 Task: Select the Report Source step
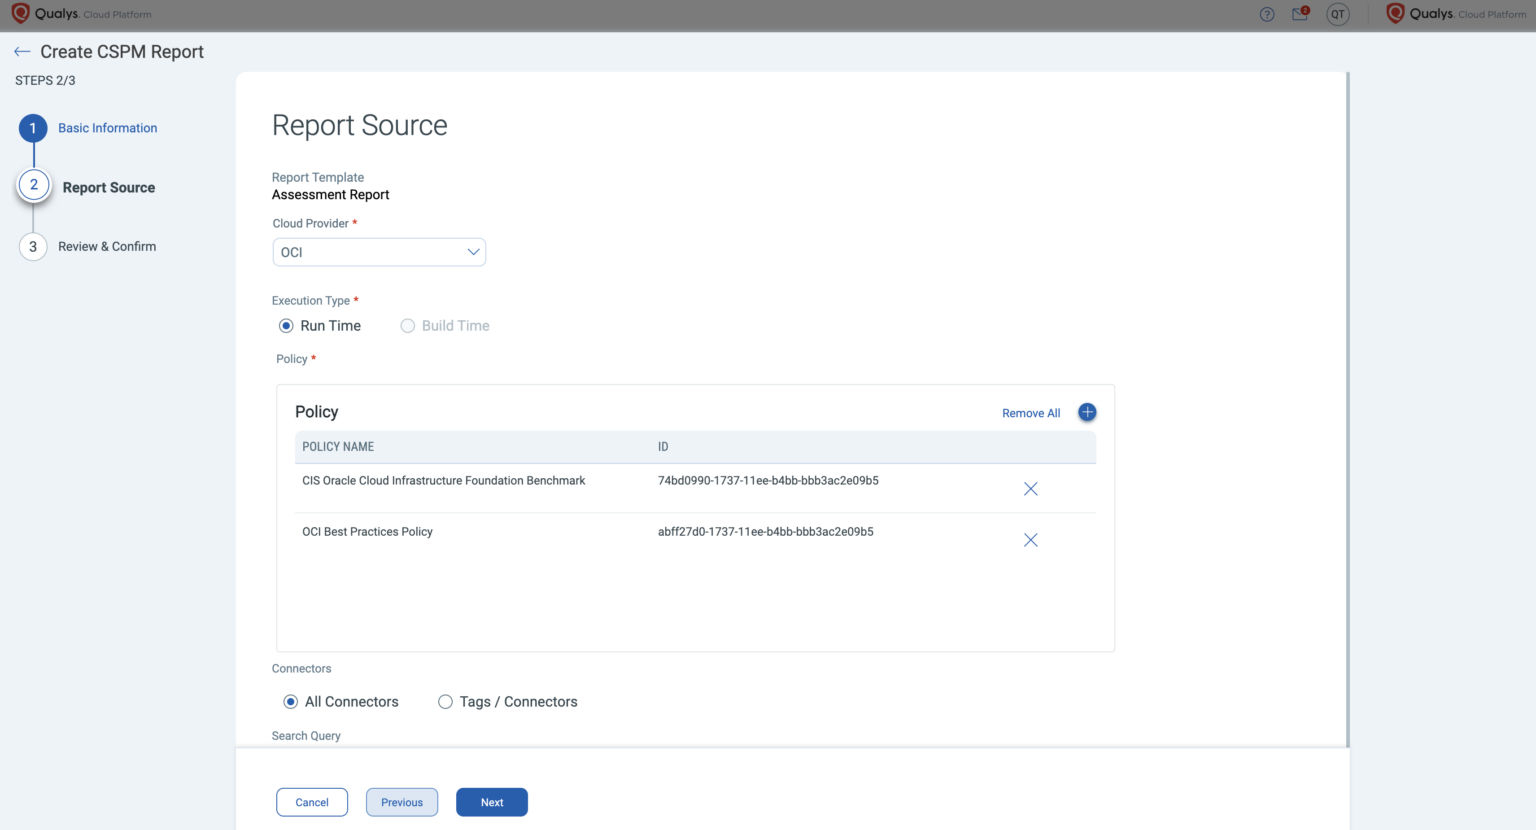click(x=108, y=187)
